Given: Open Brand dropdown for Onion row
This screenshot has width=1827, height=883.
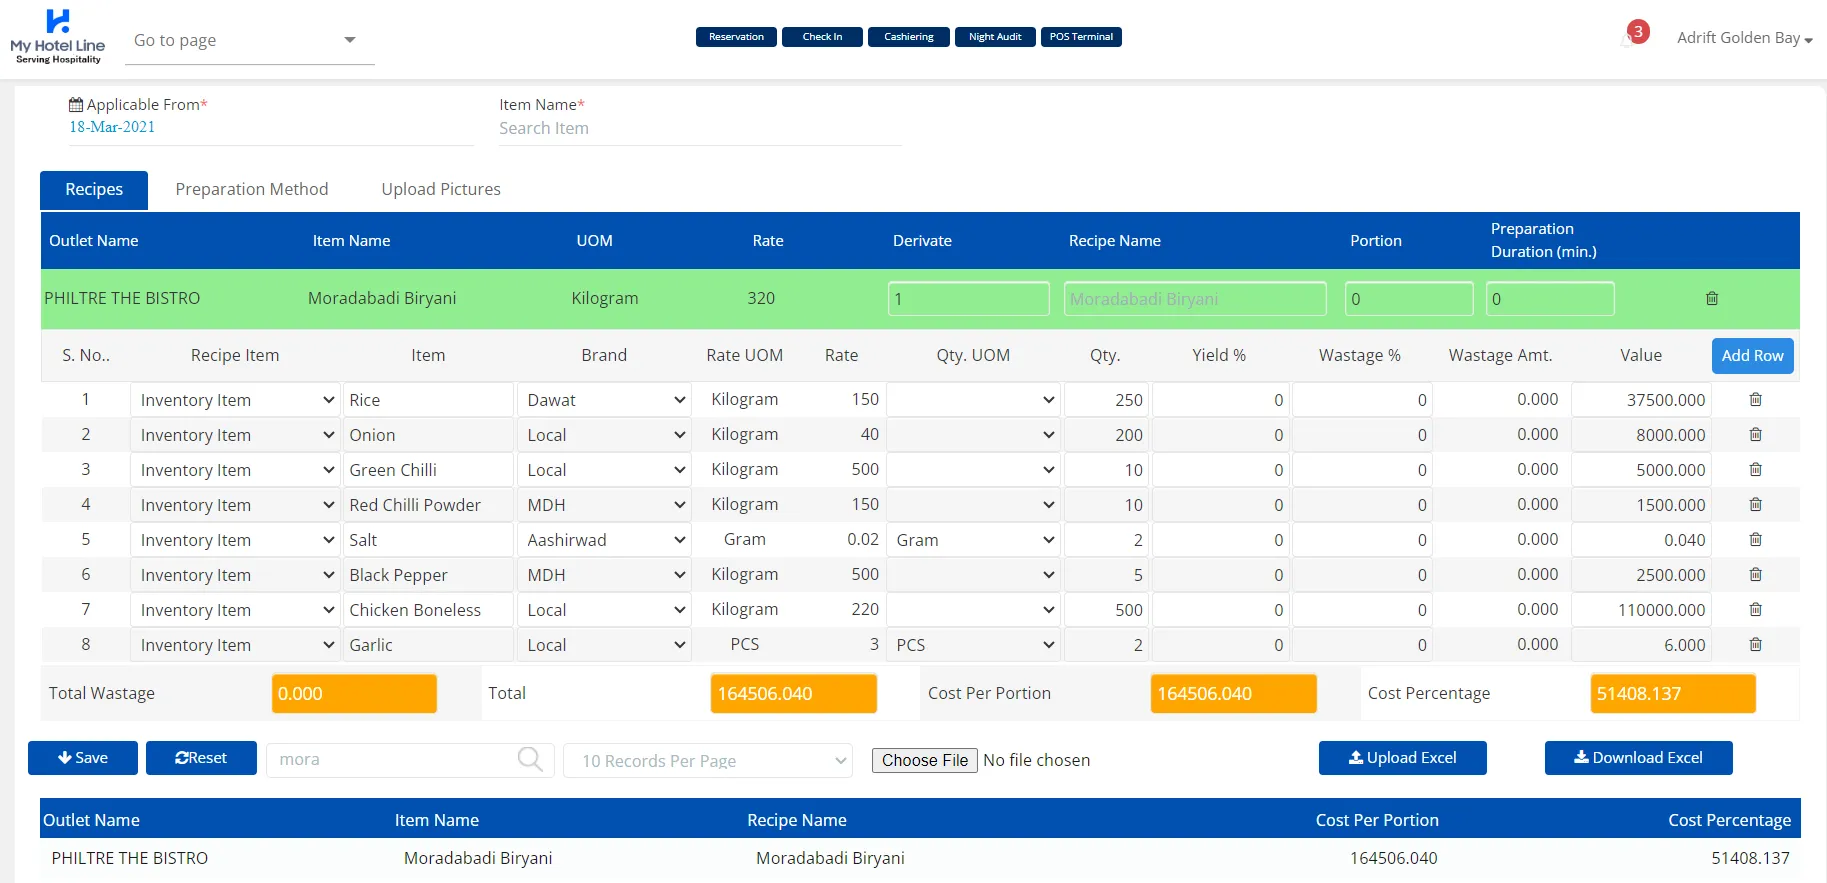Looking at the screenshot, I should point(604,435).
